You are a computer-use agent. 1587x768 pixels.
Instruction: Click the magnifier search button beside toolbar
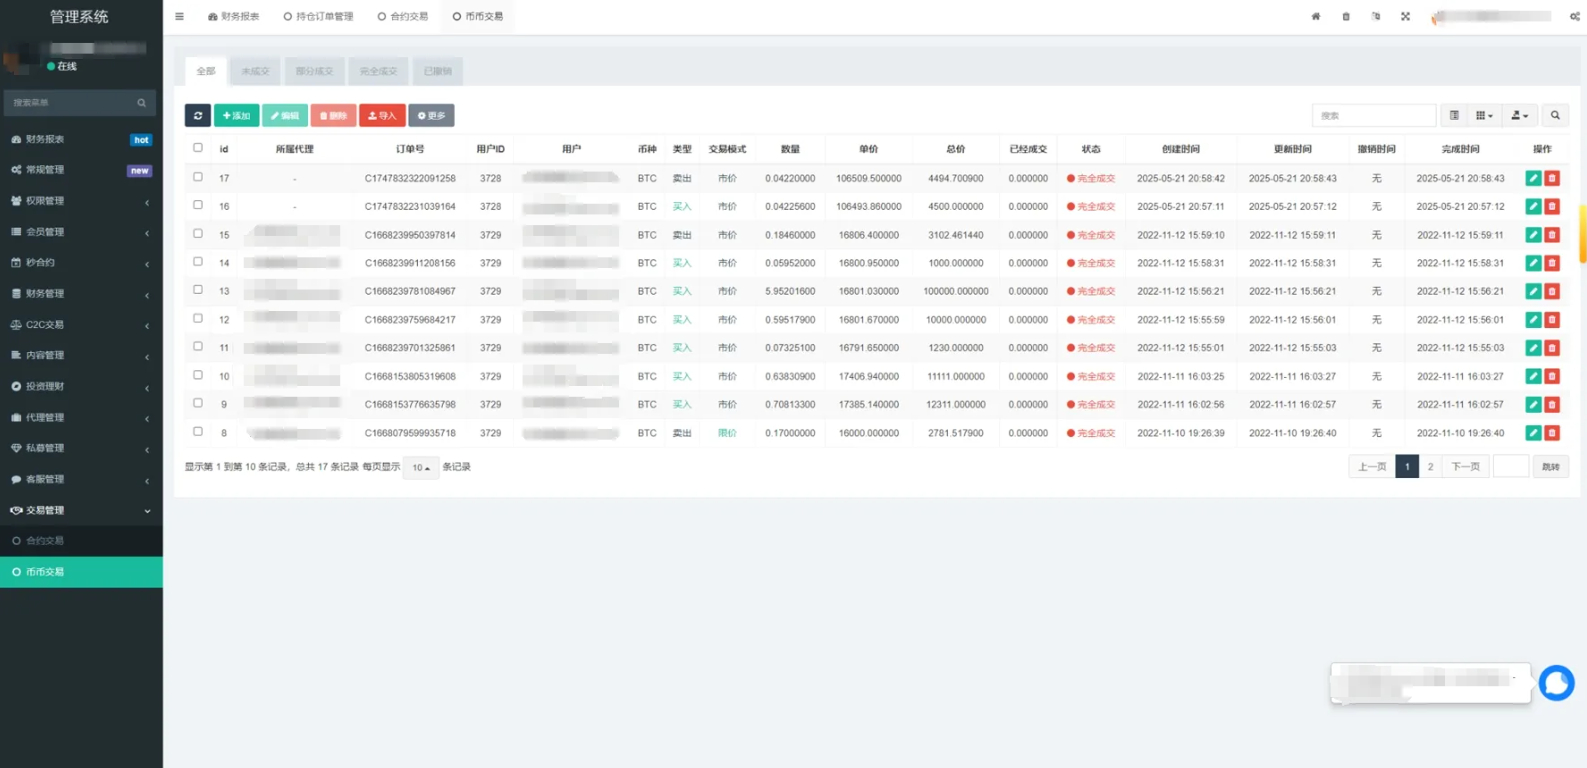click(x=1555, y=116)
